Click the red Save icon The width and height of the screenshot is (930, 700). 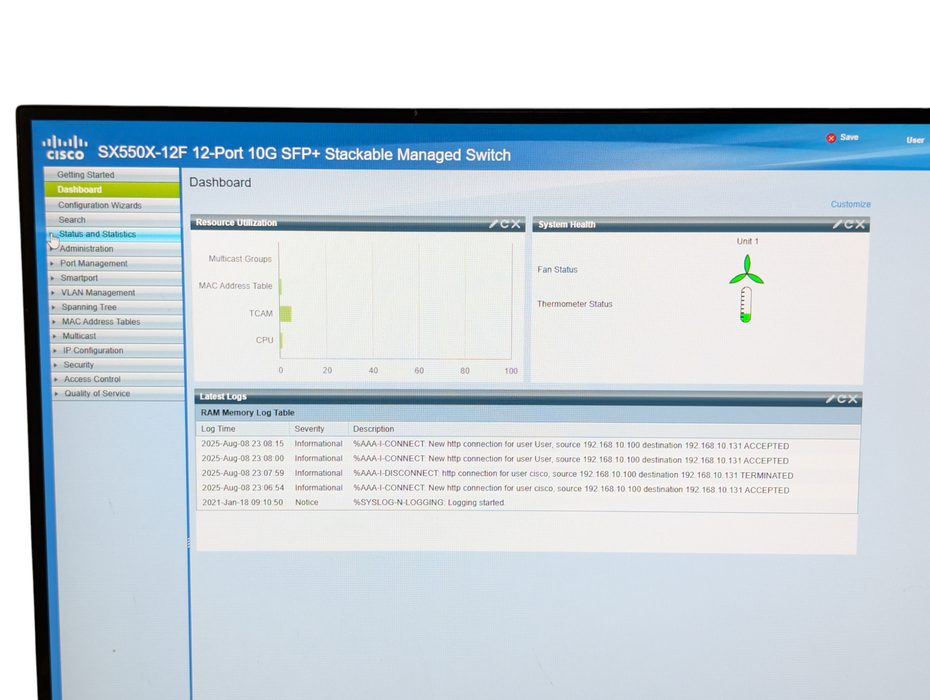click(x=831, y=138)
